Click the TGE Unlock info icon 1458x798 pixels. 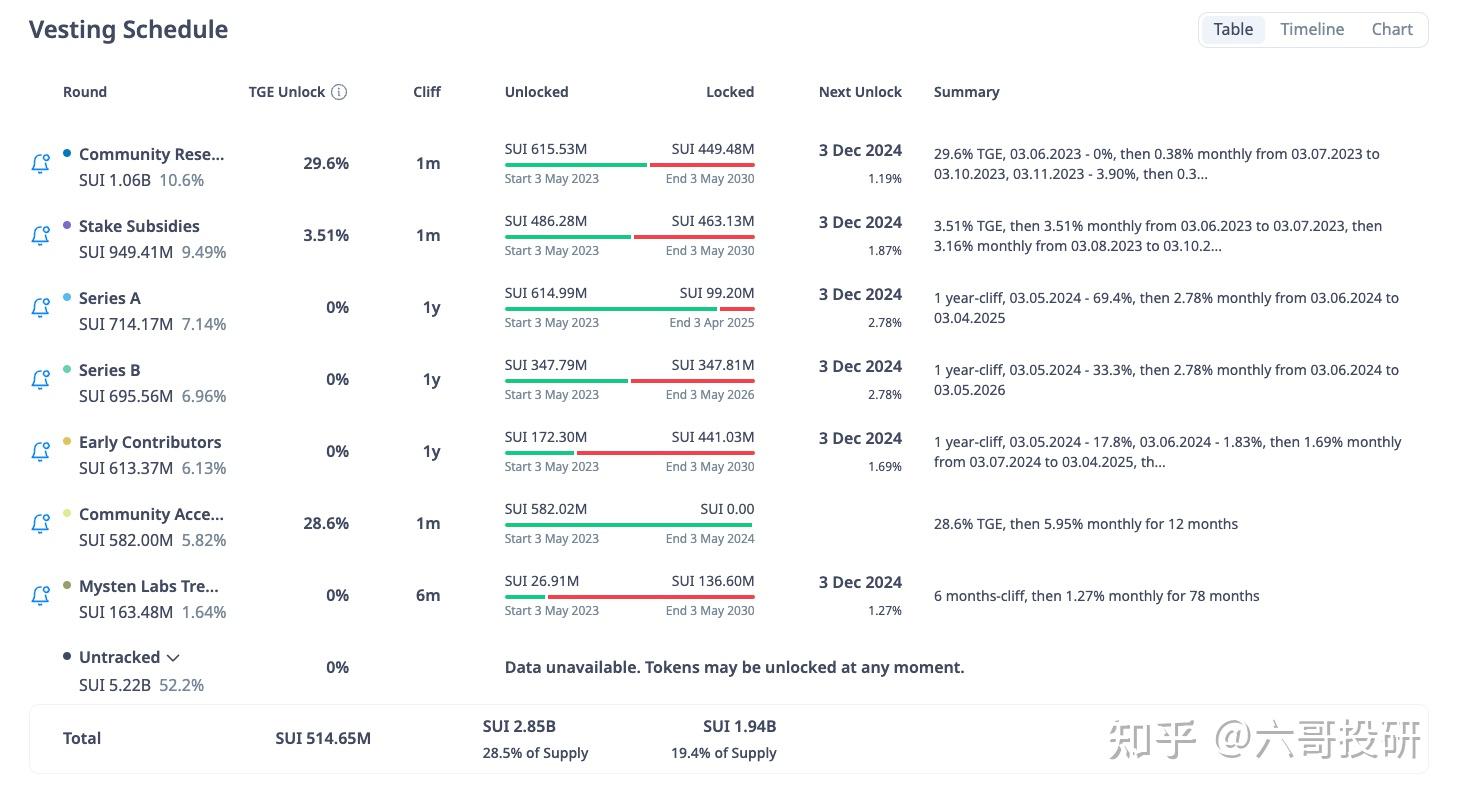tap(339, 92)
